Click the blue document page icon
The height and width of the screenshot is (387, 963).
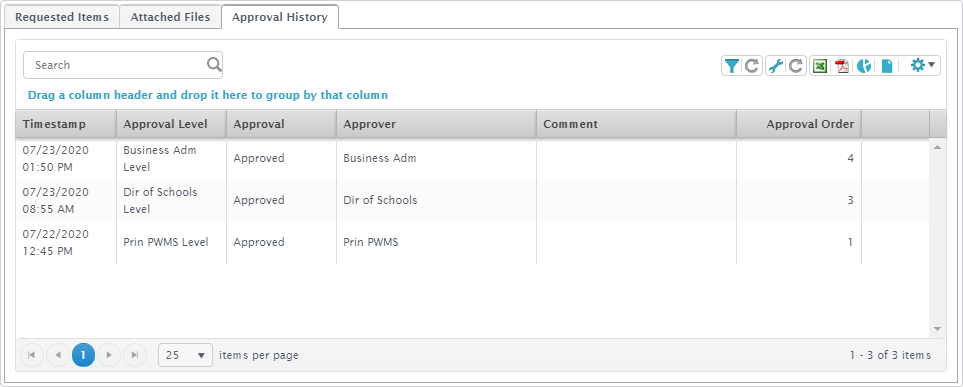tap(887, 66)
